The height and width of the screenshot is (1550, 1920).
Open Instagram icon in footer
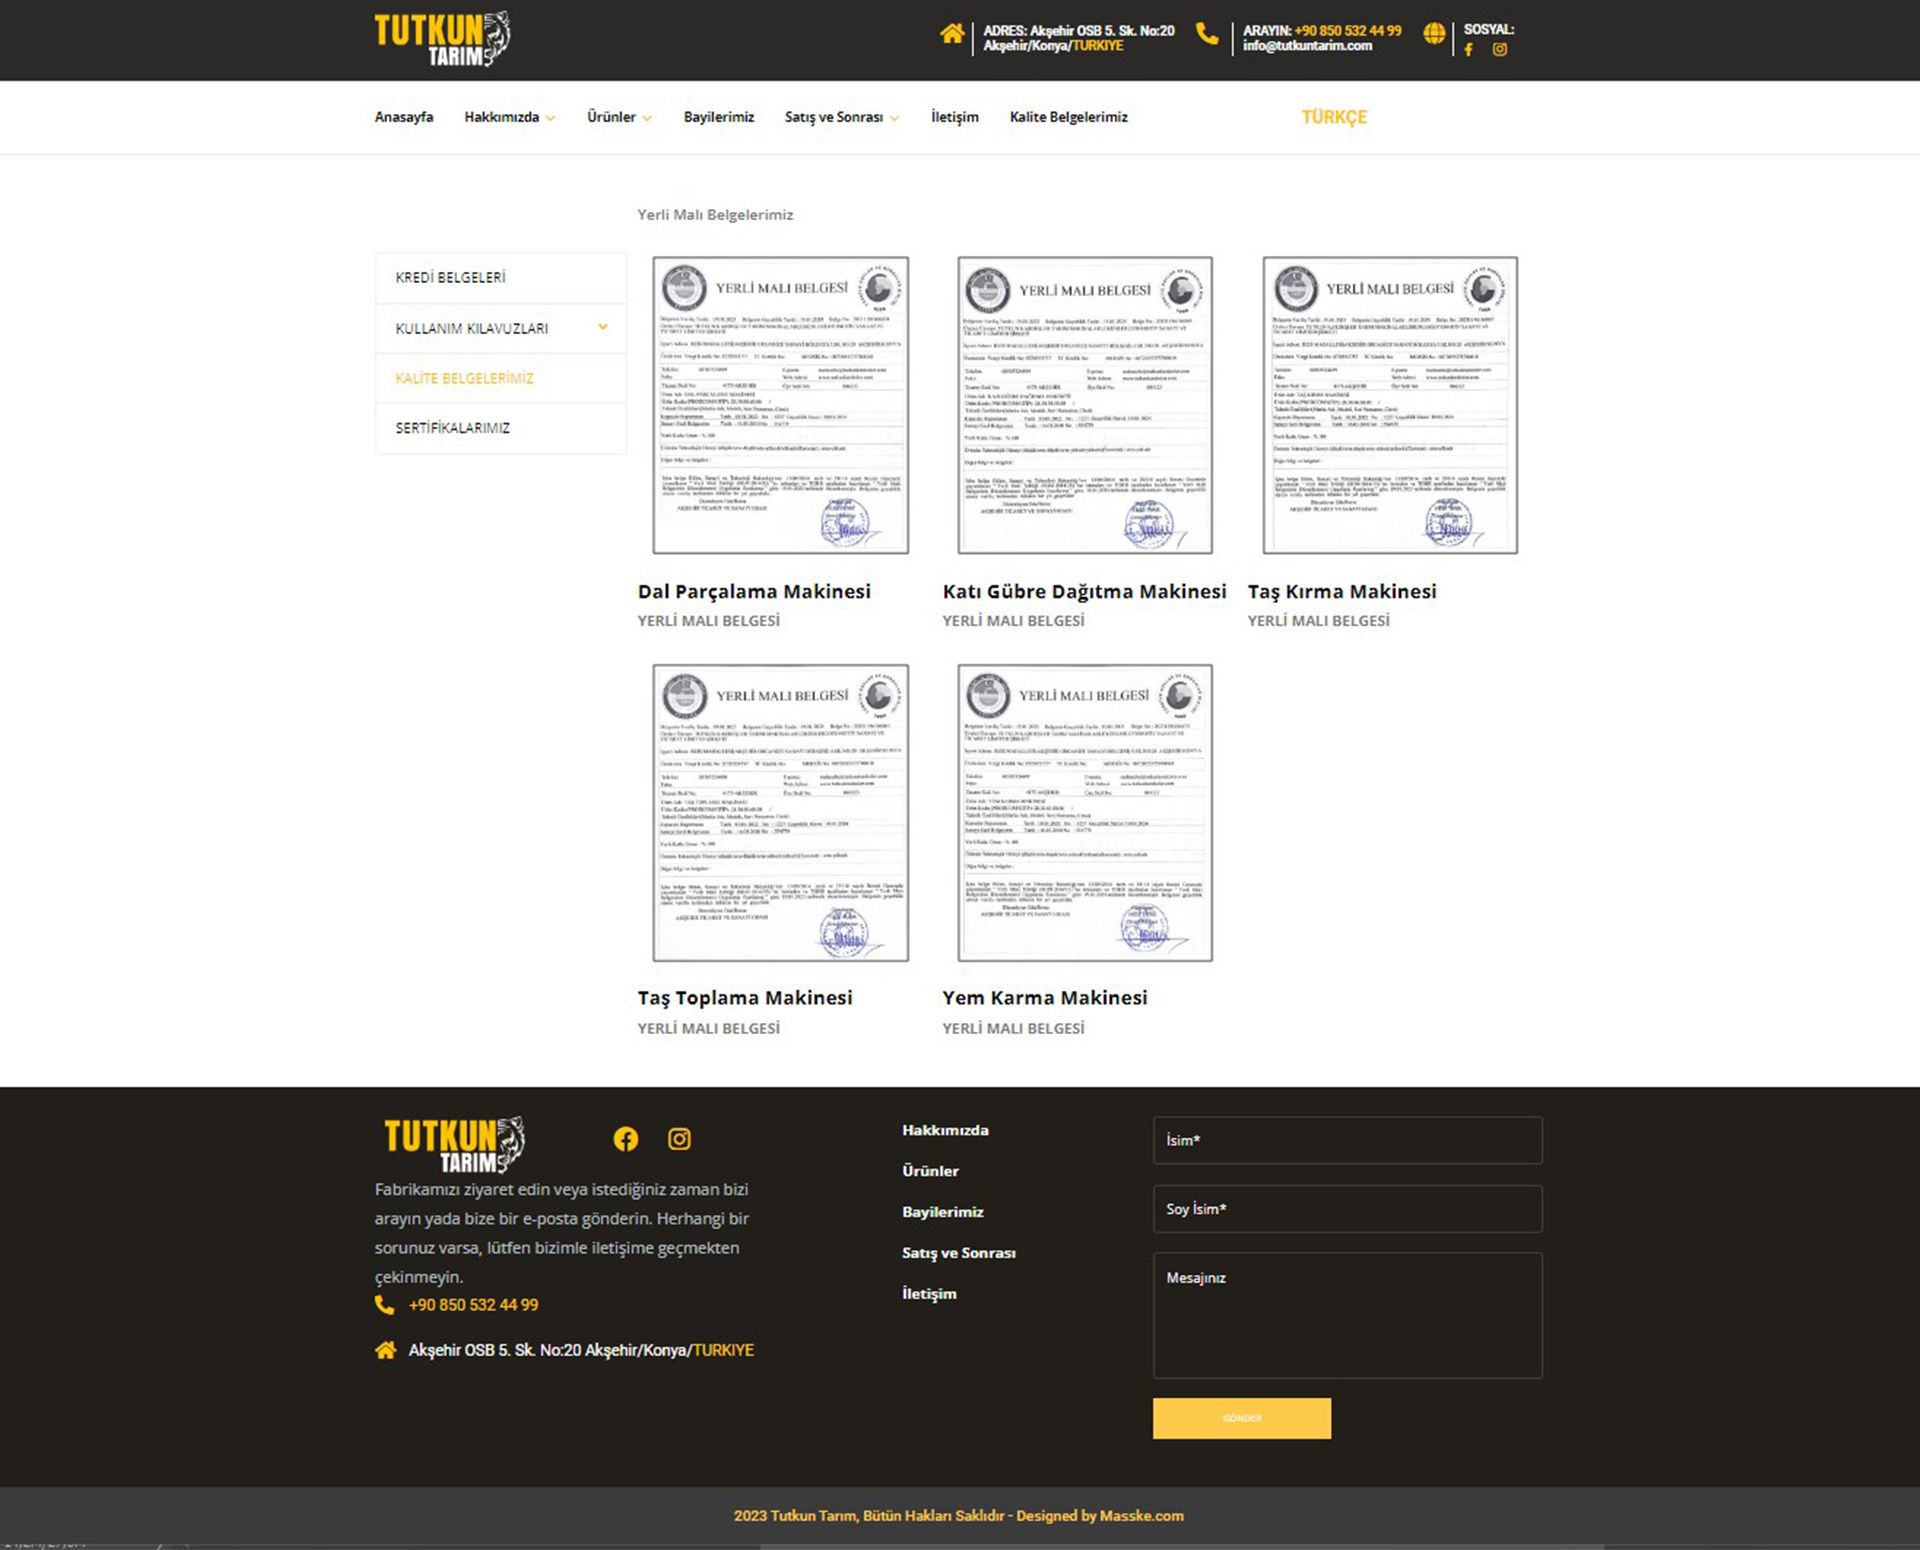pos(679,1139)
